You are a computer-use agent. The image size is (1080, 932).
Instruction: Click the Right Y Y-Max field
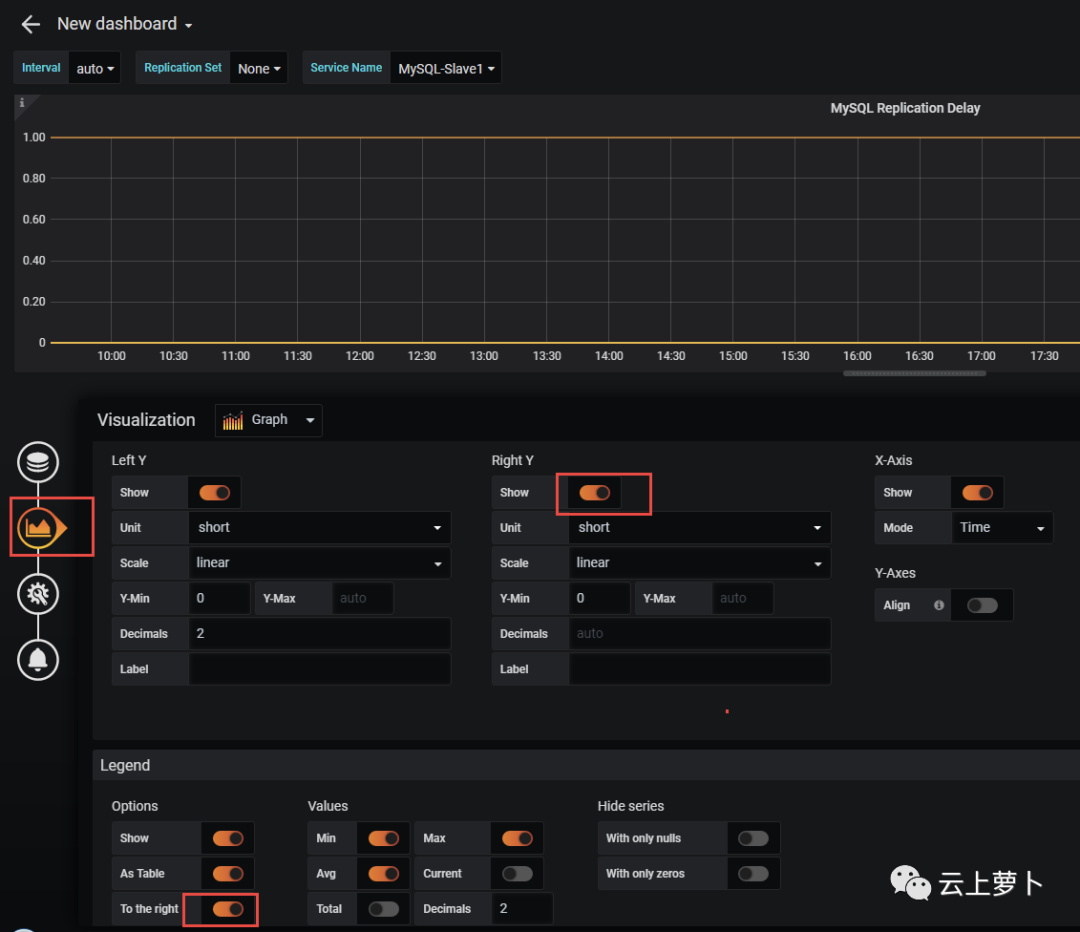point(743,598)
